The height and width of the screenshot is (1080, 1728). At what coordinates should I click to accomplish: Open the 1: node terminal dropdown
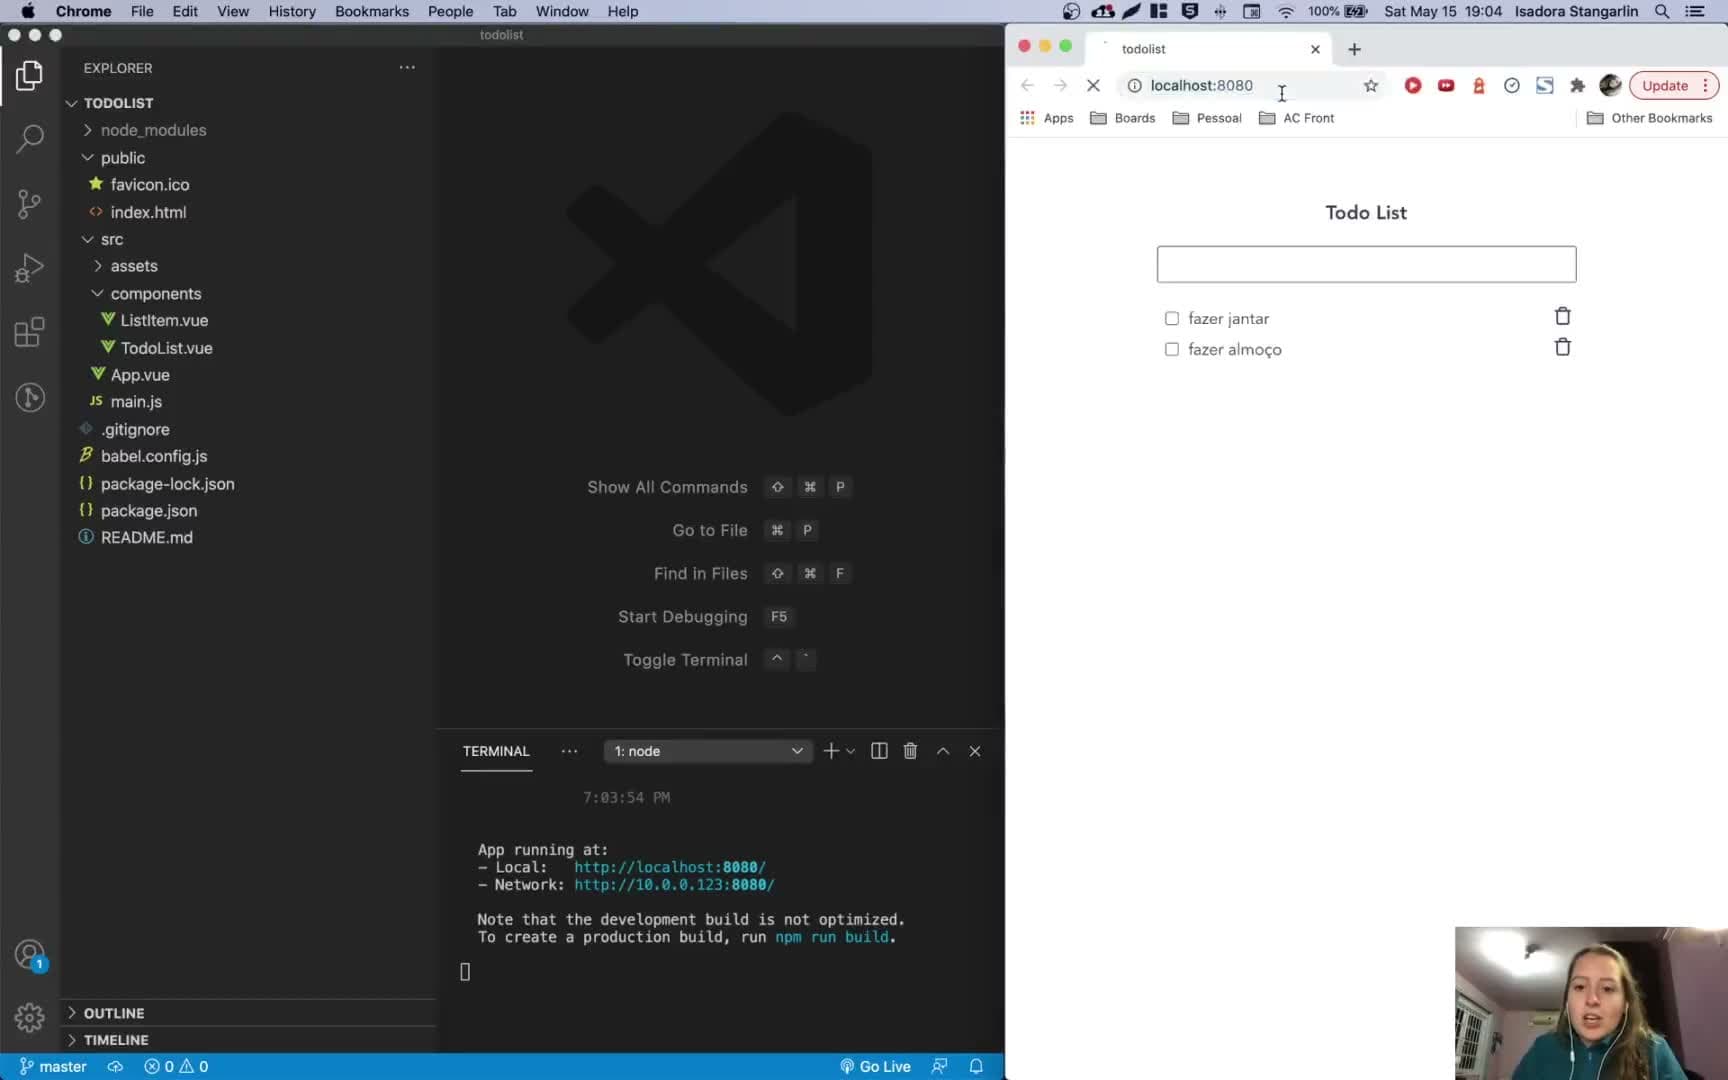(x=708, y=751)
